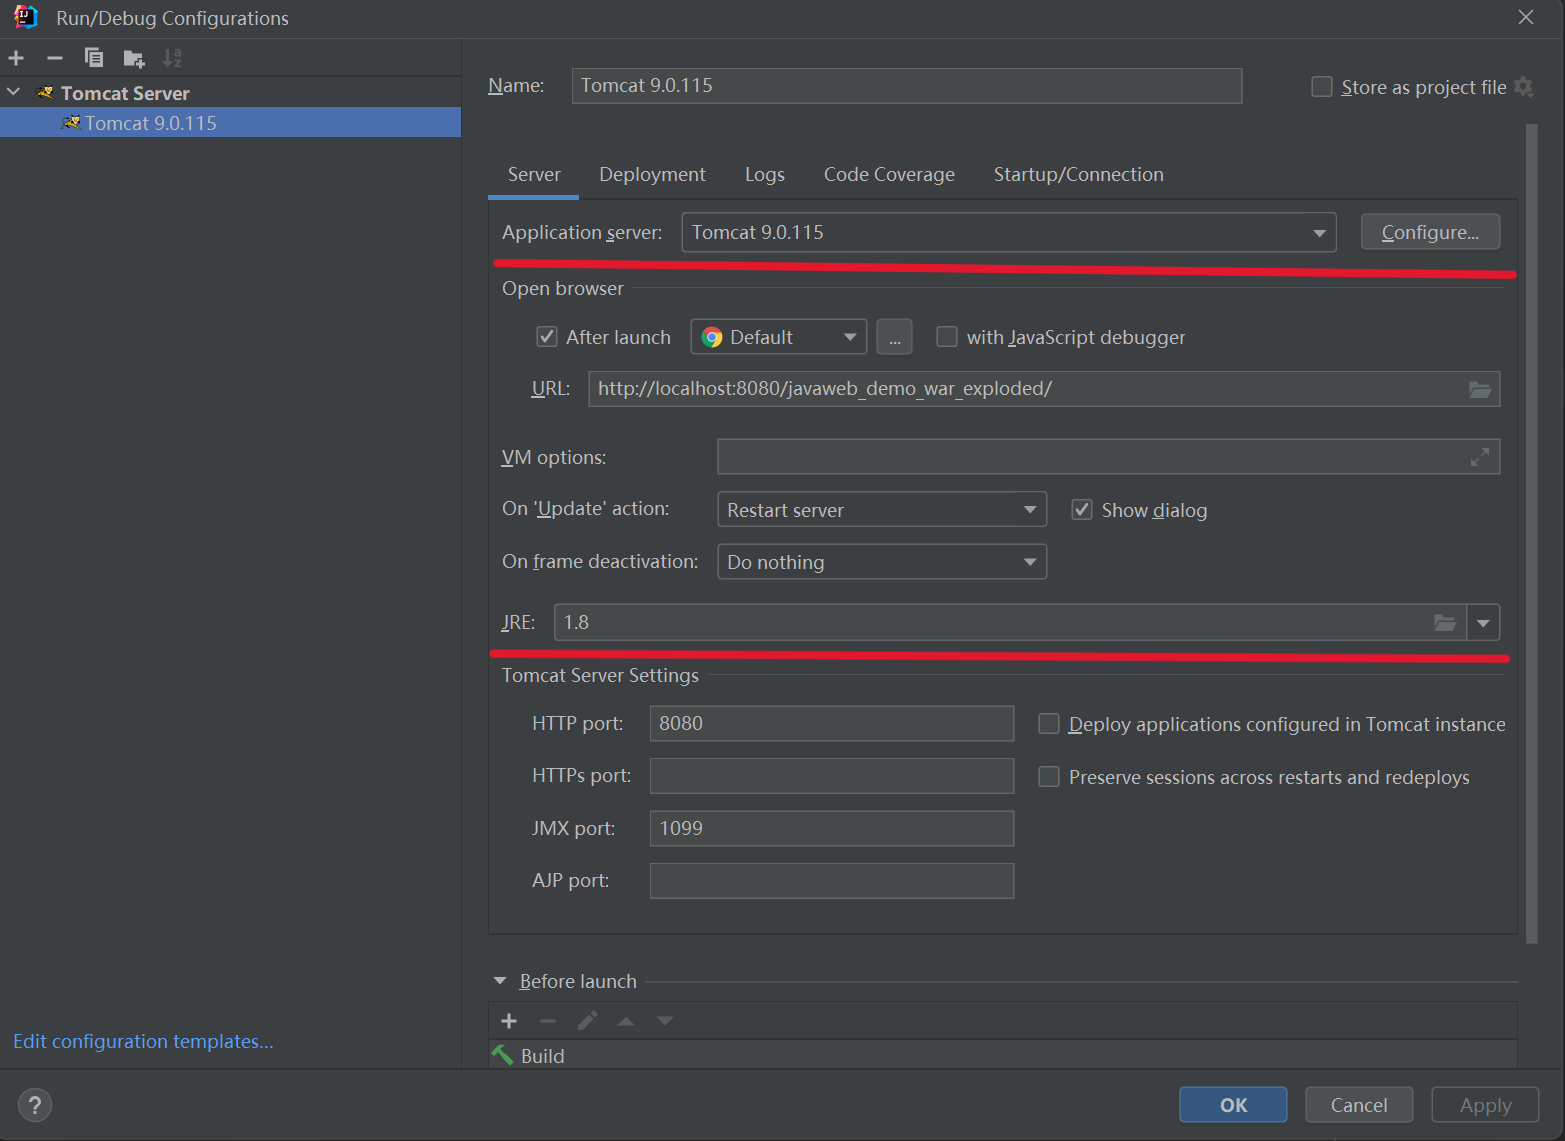Open the JRE dropdown arrow
This screenshot has height=1141, width=1565.
1483,622
